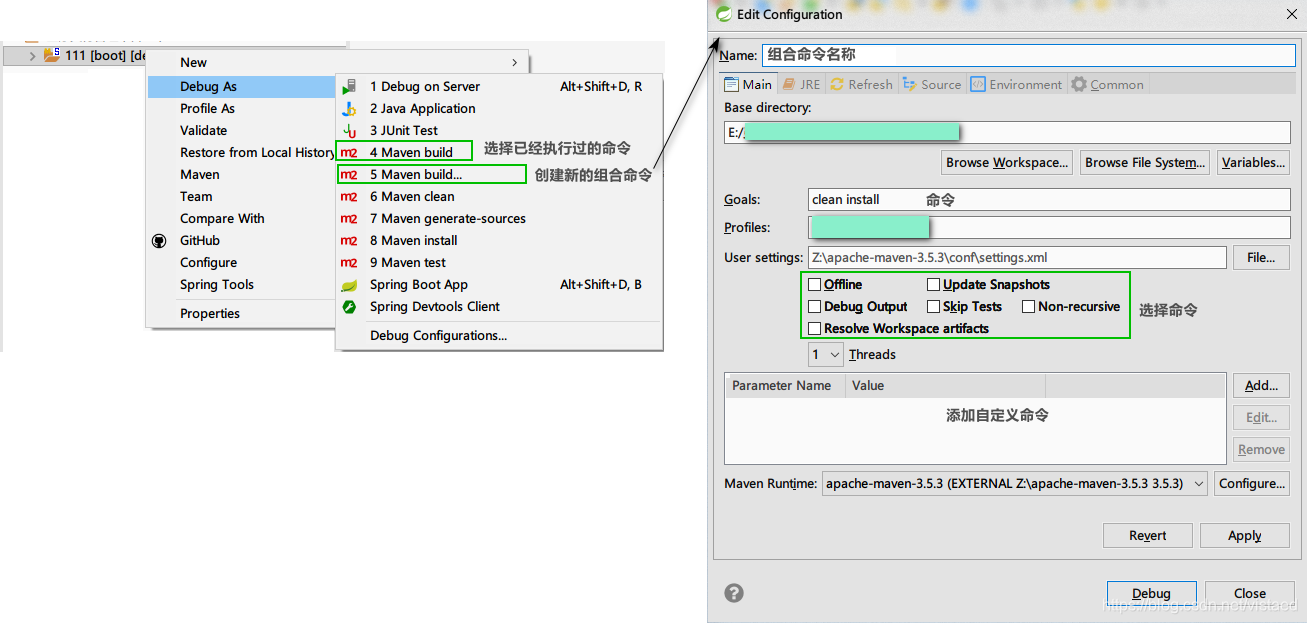
Task: Click the help question mark icon
Action: click(734, 593)
